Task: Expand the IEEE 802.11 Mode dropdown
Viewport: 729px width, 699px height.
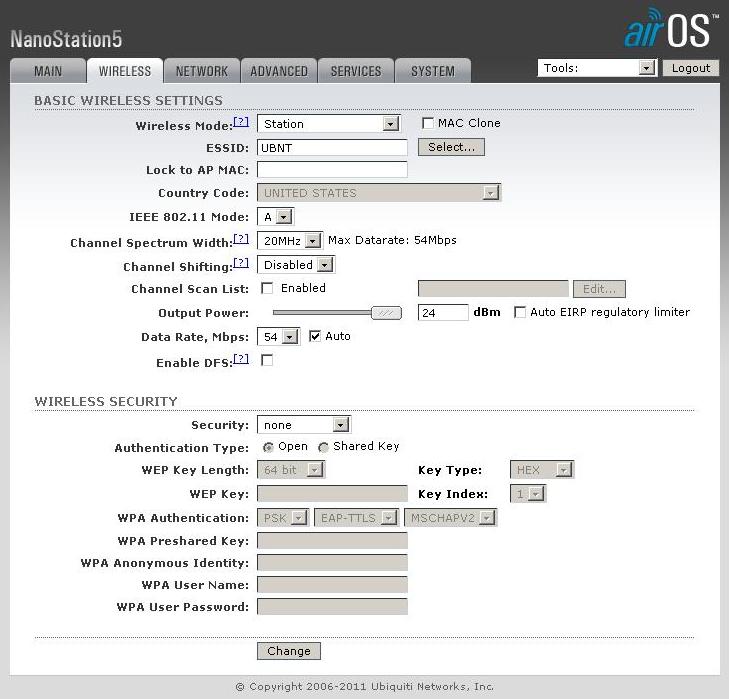Action: pyautogui.click(x=275, y=217)
